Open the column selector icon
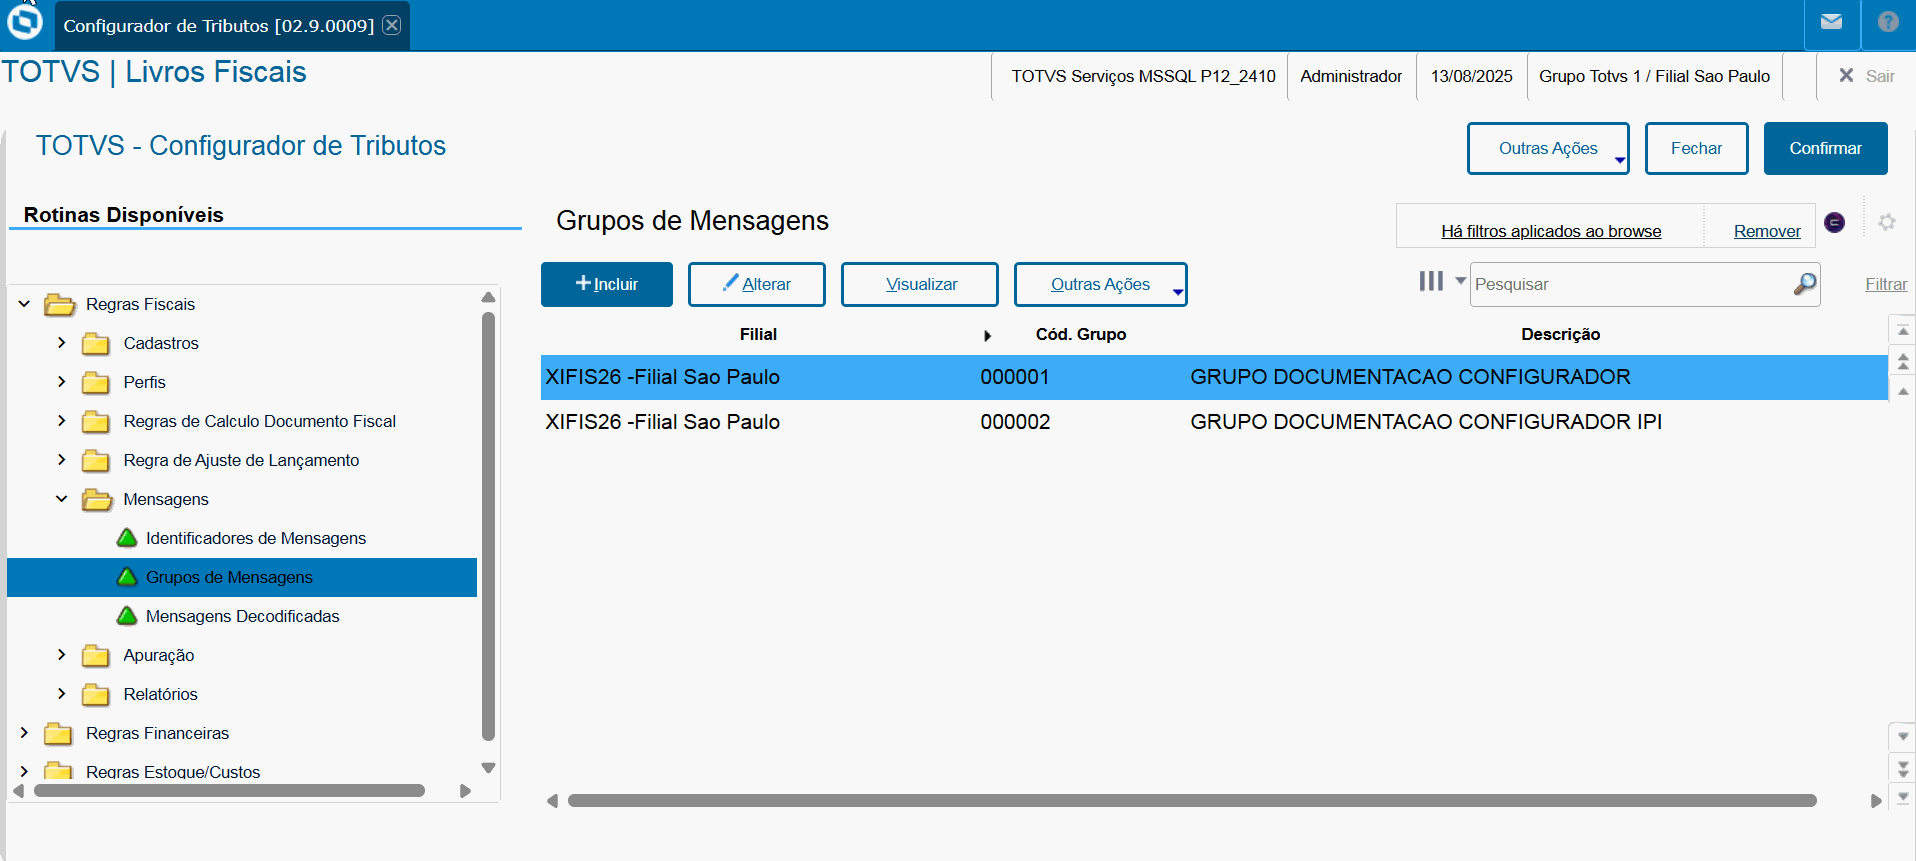This screenshot has width=1916, height=861. [x=1431, y=282]
